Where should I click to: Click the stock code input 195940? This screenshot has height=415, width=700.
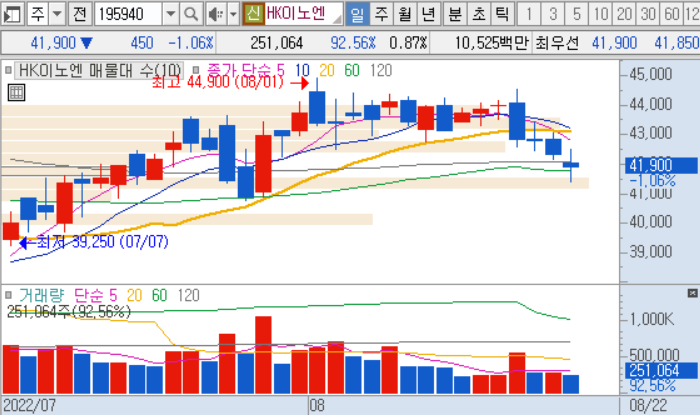click(128, 14)
